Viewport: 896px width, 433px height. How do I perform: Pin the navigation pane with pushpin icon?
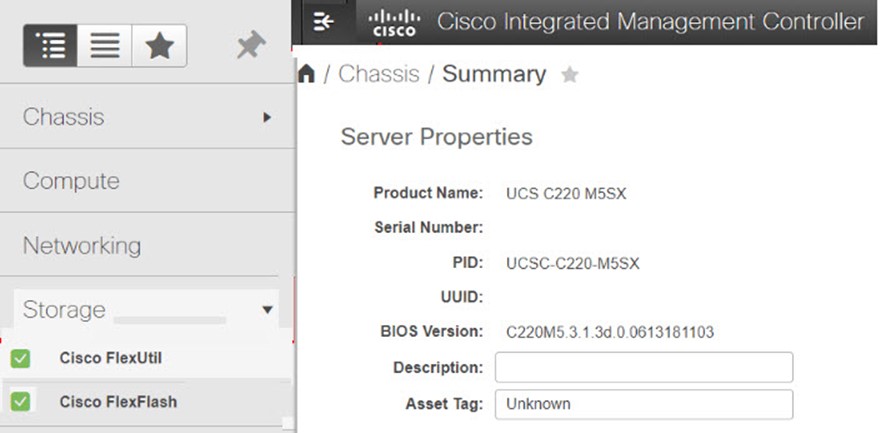251,45
